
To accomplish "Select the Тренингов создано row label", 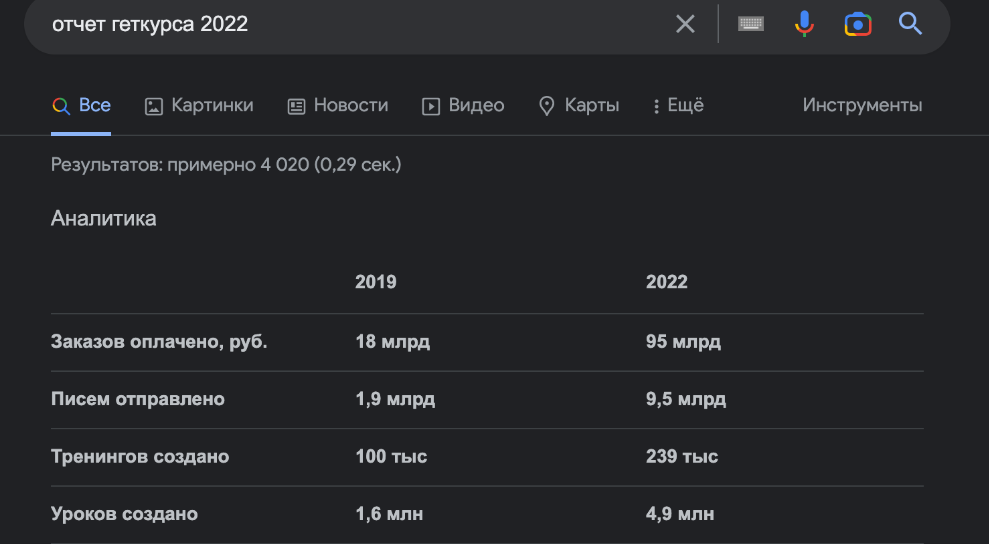I will [140, 457].
